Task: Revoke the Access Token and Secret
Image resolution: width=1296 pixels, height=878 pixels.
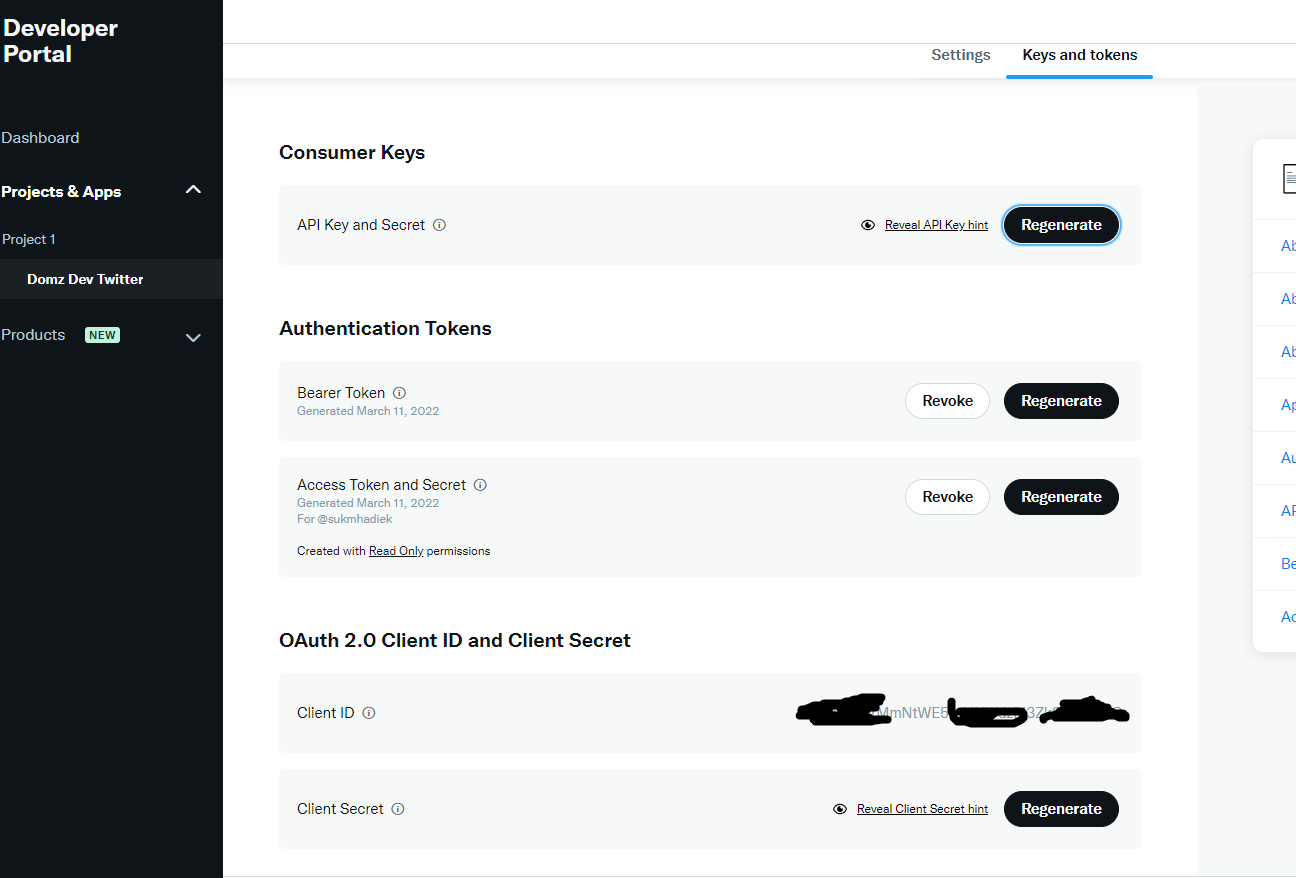Action: 947,497
